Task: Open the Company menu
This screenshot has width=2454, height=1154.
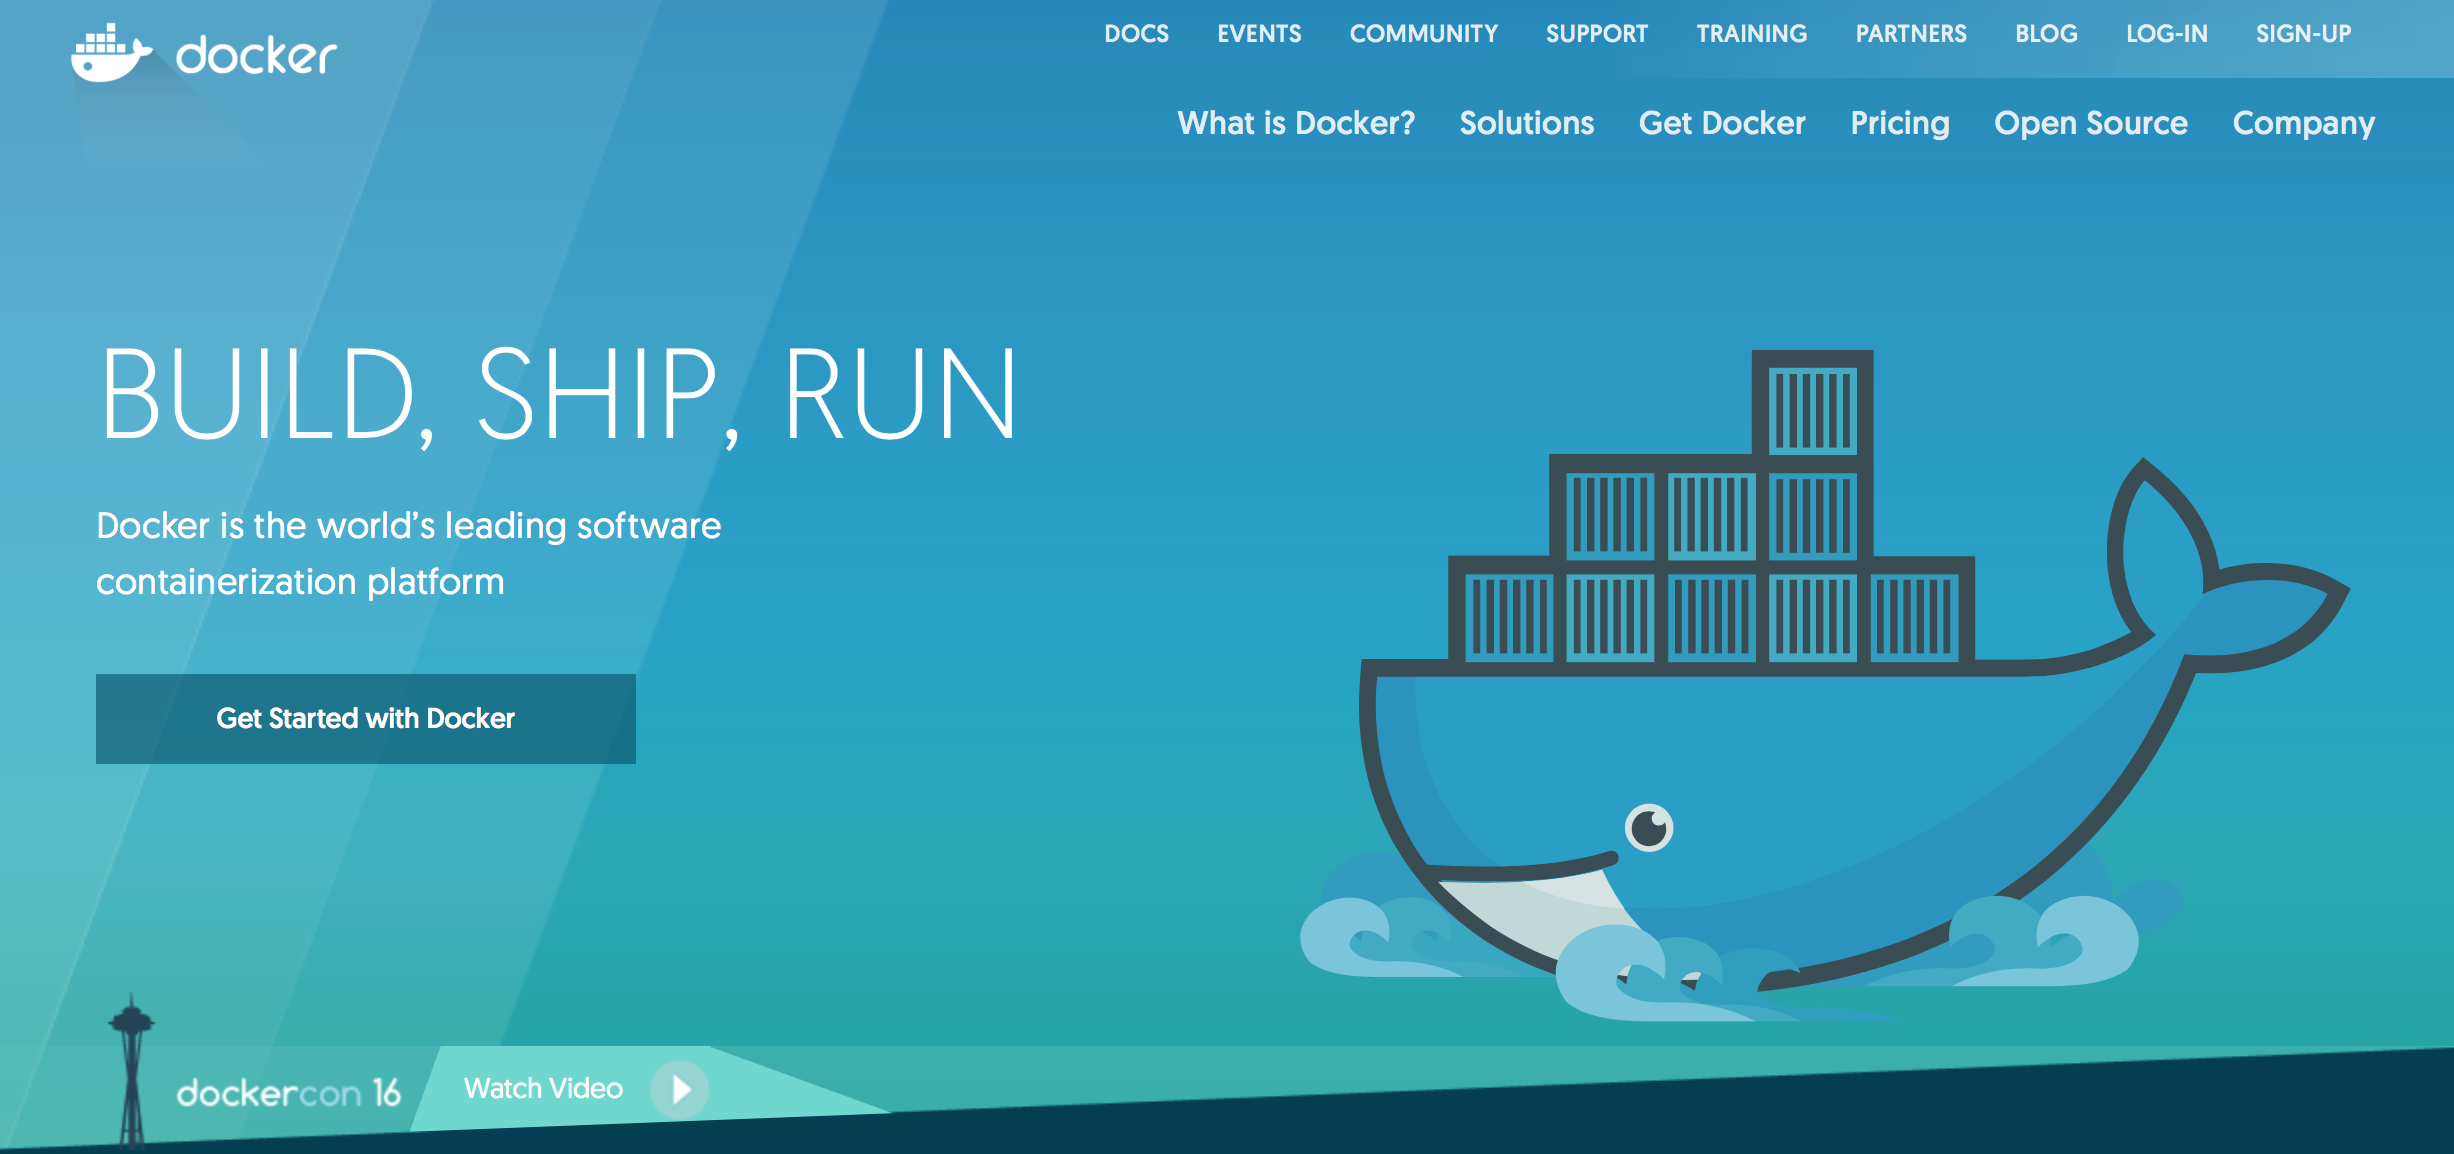Action: [2303, 124]
